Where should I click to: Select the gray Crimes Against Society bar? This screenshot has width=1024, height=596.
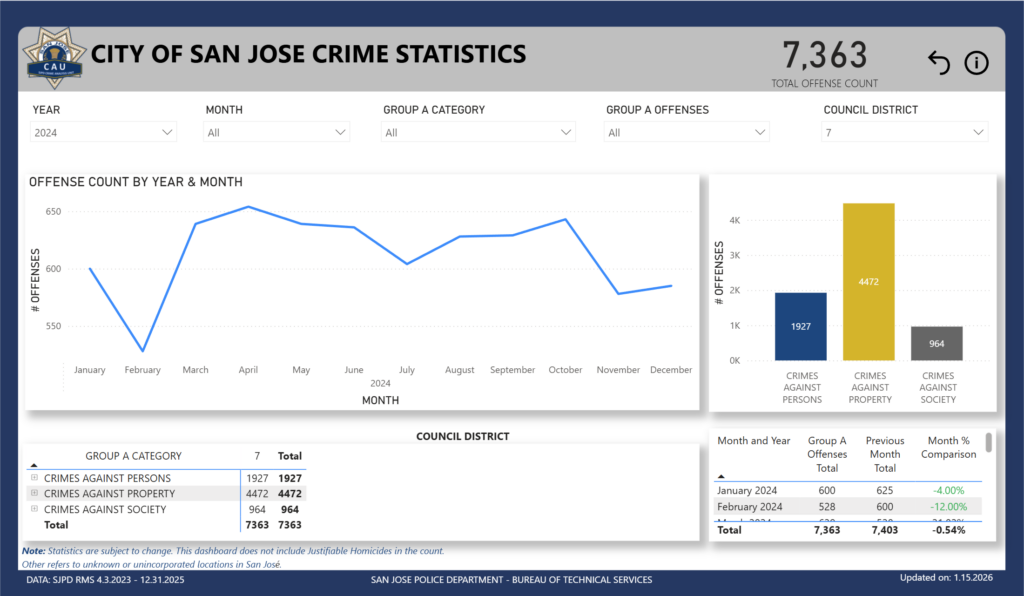[x=936, y=343]
